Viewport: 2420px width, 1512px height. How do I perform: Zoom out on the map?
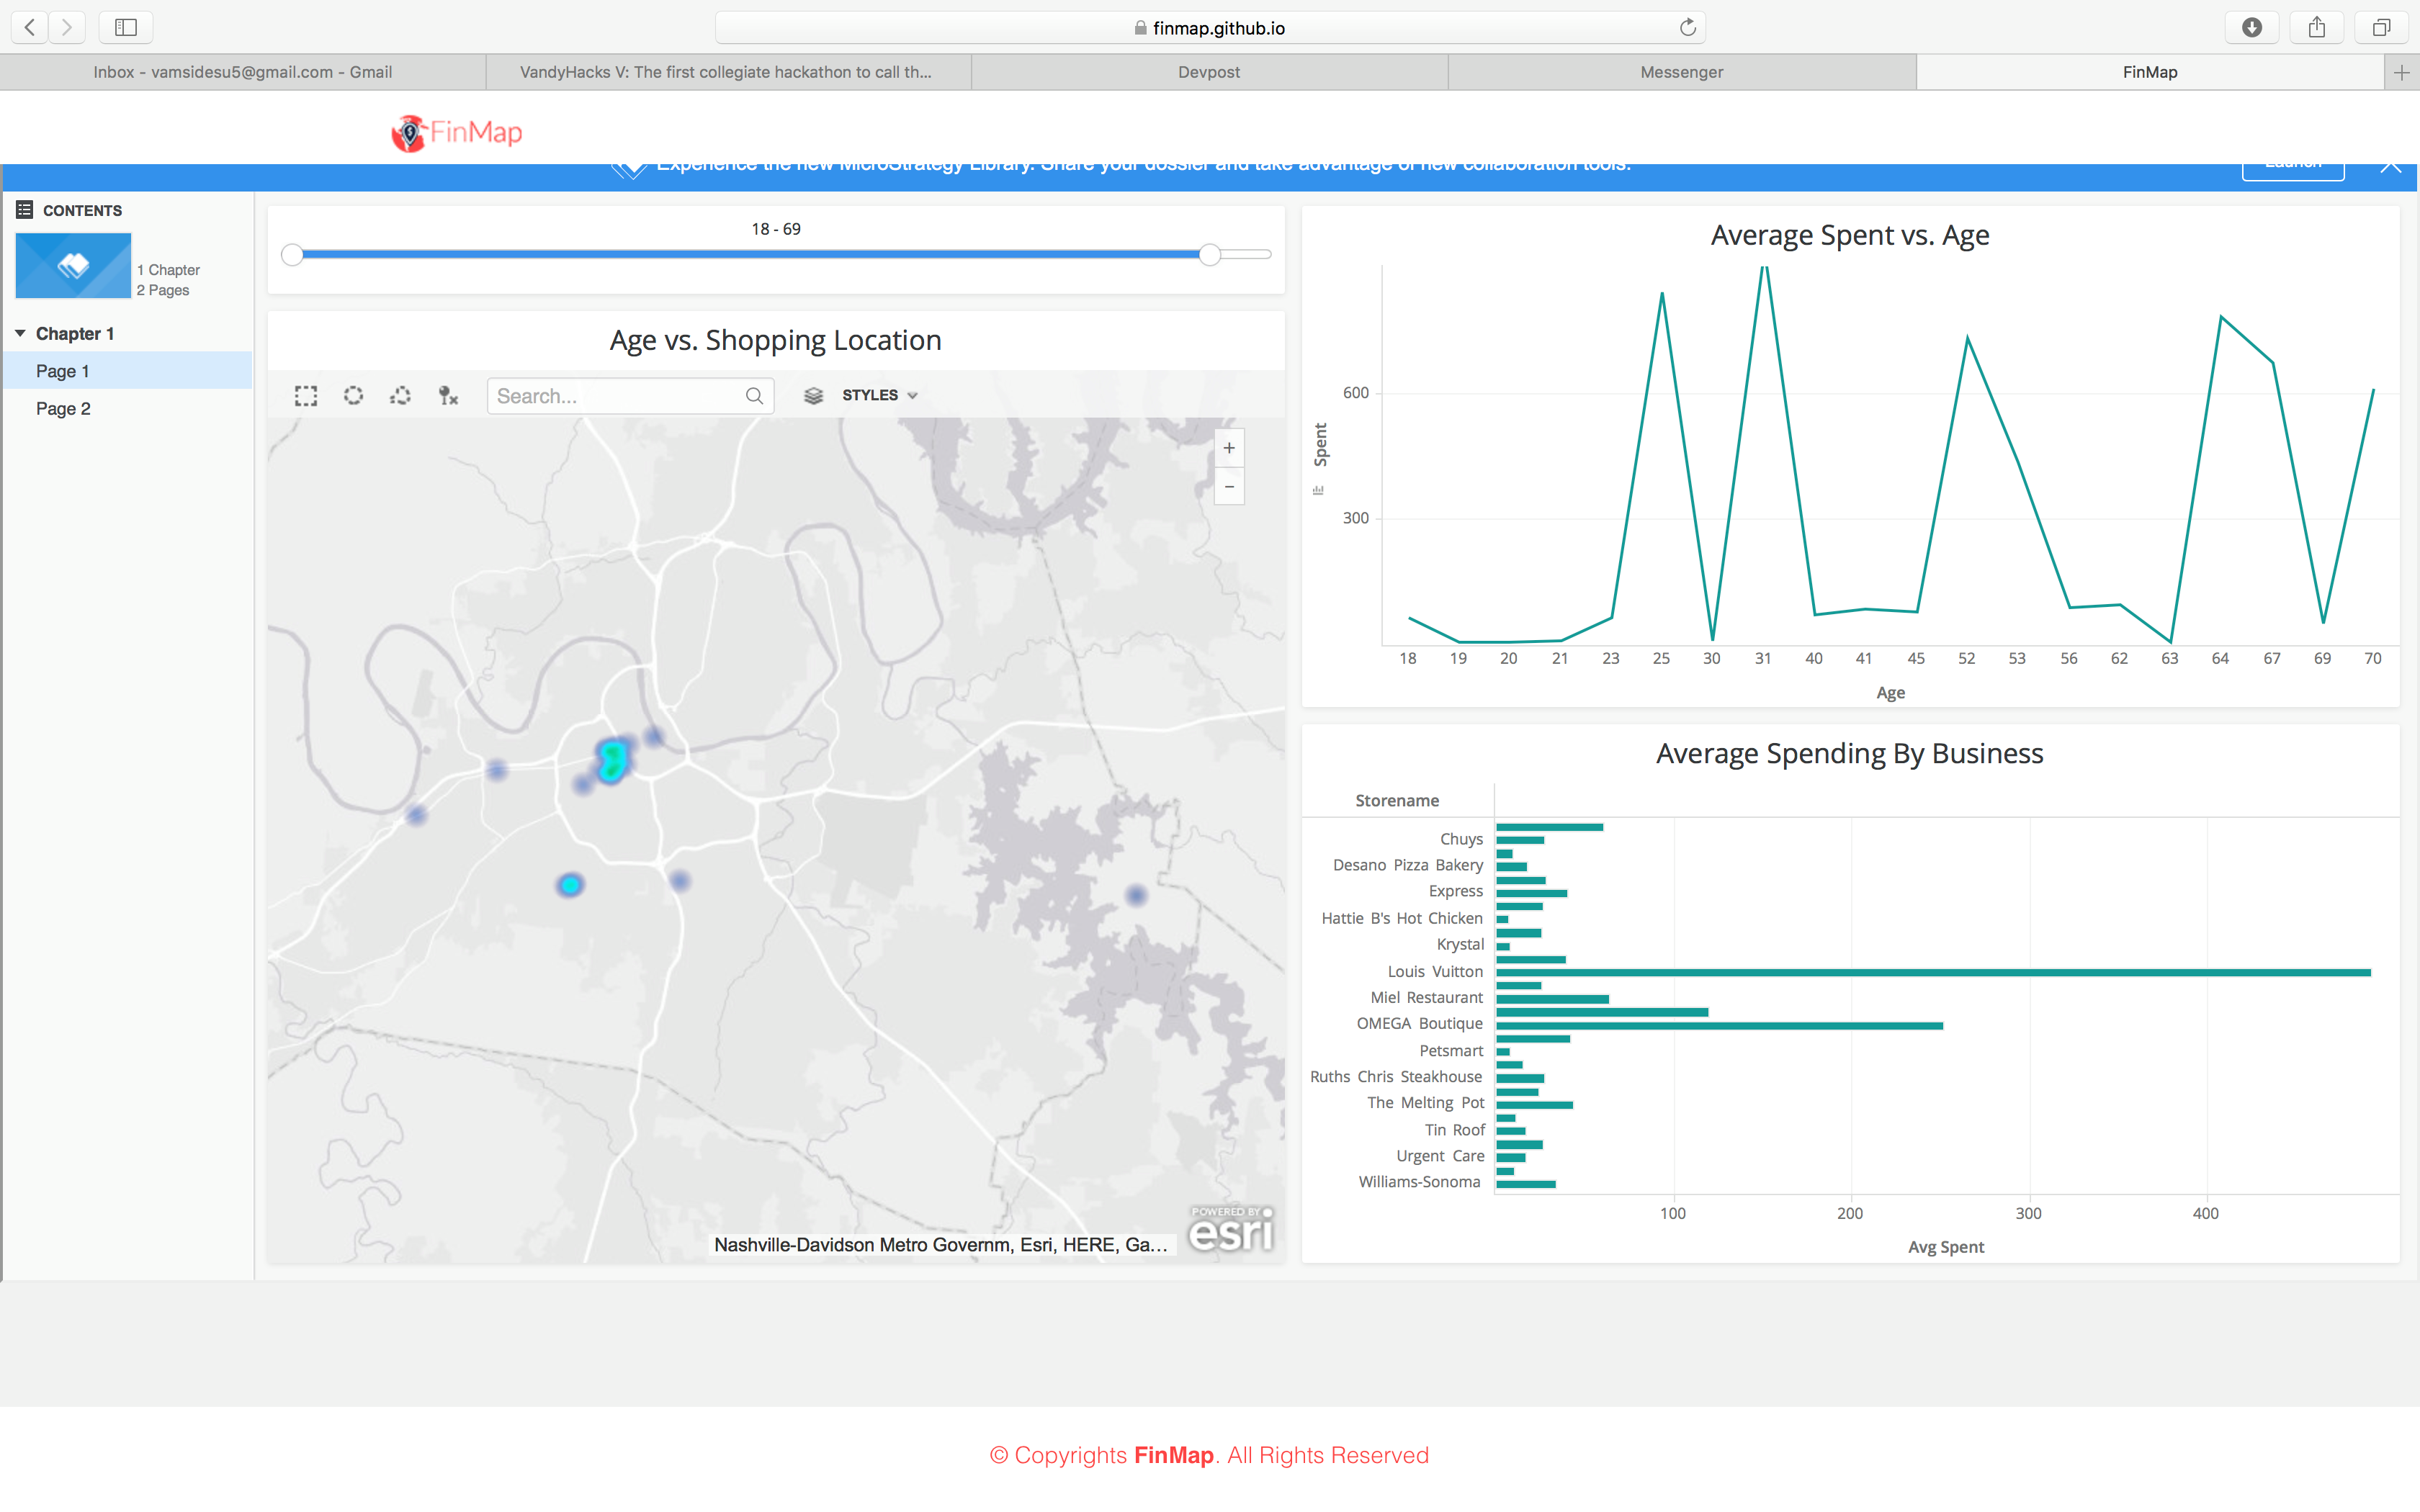1229,487
